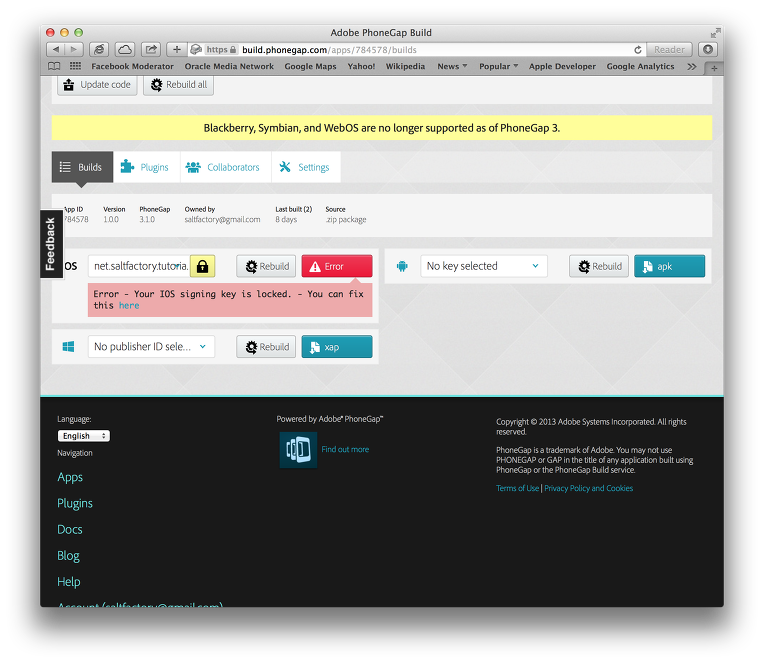
Task: Show Top Sites grid icon
Action: pyautogui.click(x=75, y=66)
